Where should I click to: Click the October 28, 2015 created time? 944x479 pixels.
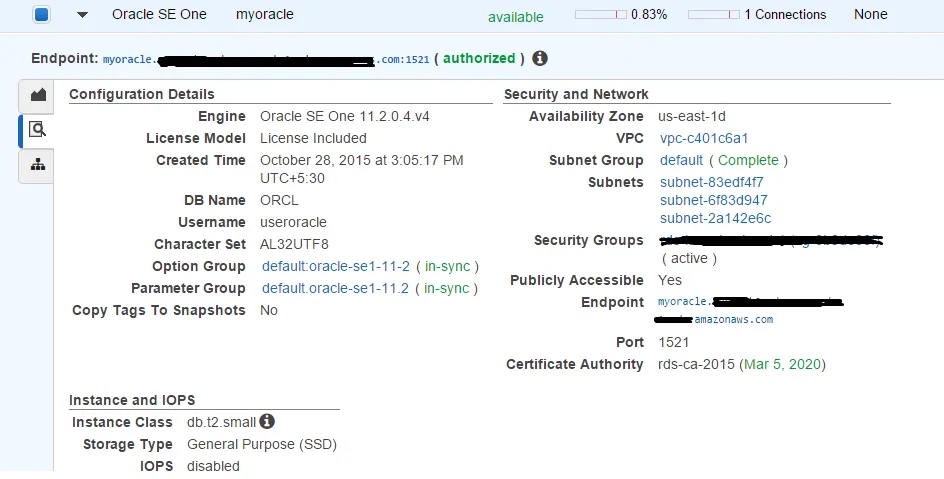pos(362,169)
